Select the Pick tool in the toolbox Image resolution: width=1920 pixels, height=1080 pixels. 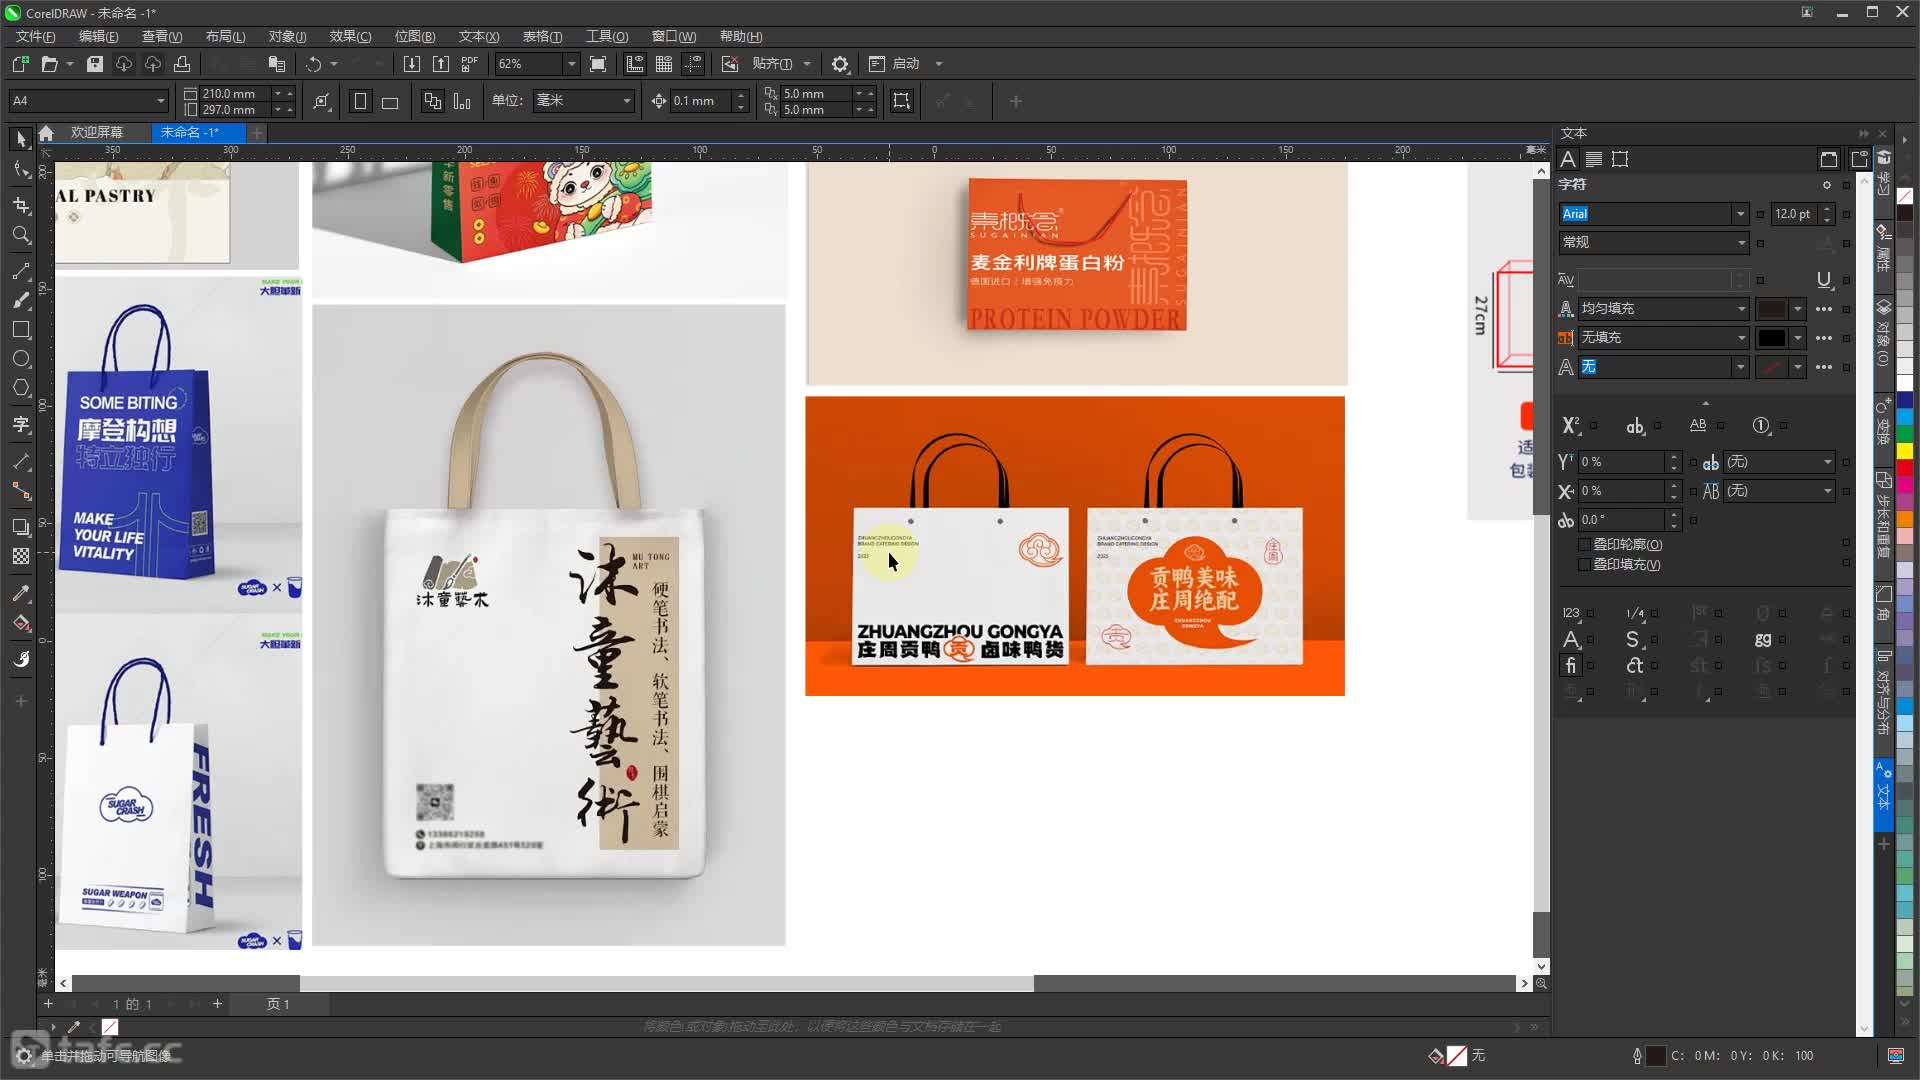pyautogui.click(x=21, y=140)
